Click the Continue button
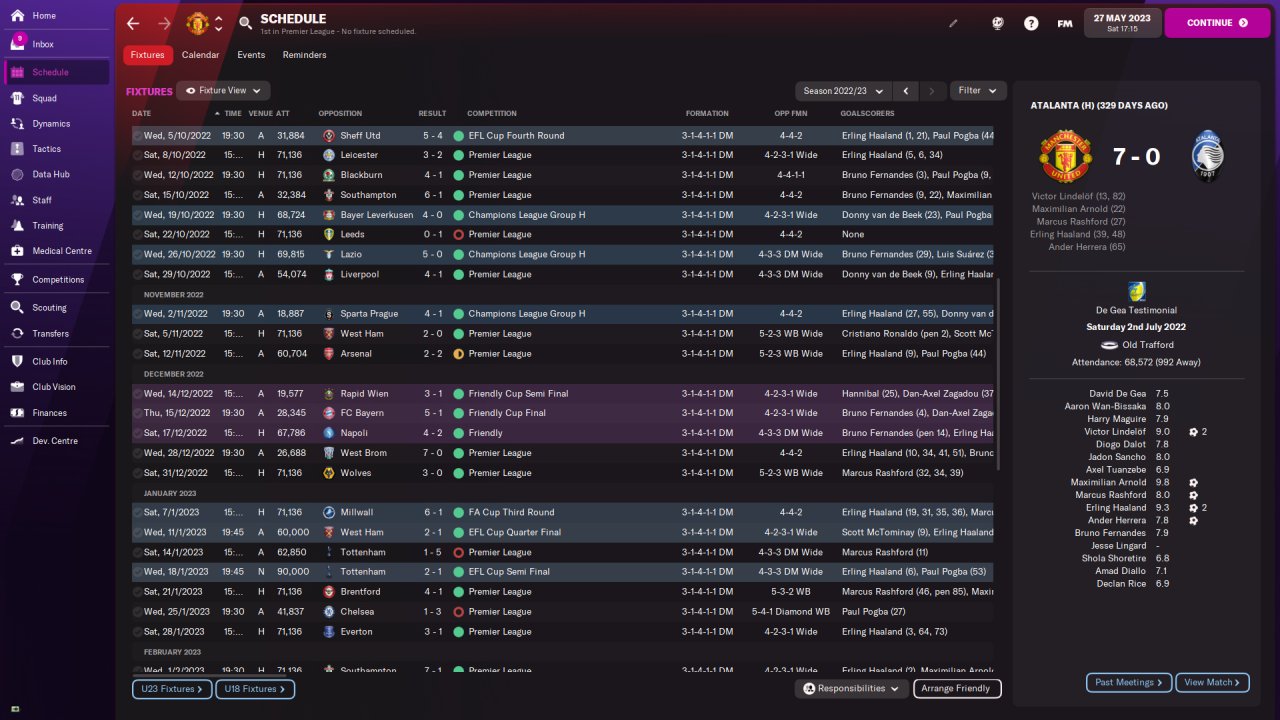Screen dimensions: 1280x720 point(1217,23)
